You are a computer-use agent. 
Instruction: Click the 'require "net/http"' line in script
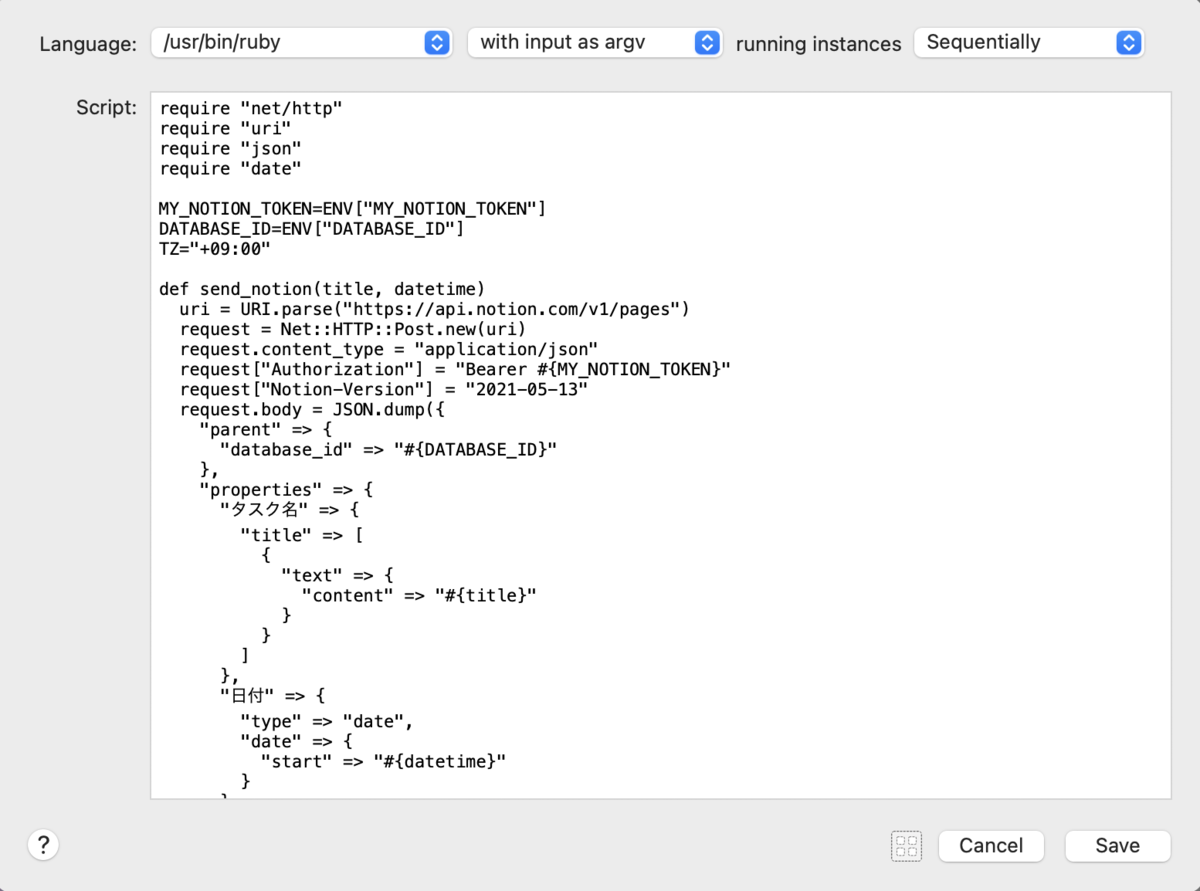click(251, 108)
